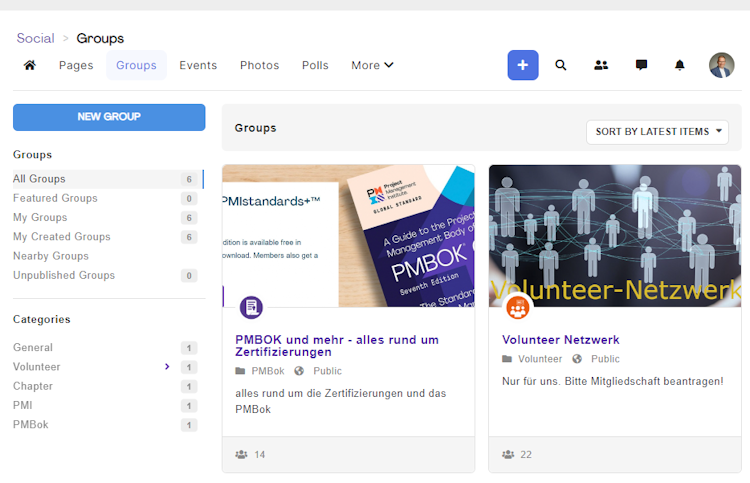The width and height of the screenshot is (750, 483).
Task: Click the Volunteer-Netzwerk cover image
Action: pos(615,236)
